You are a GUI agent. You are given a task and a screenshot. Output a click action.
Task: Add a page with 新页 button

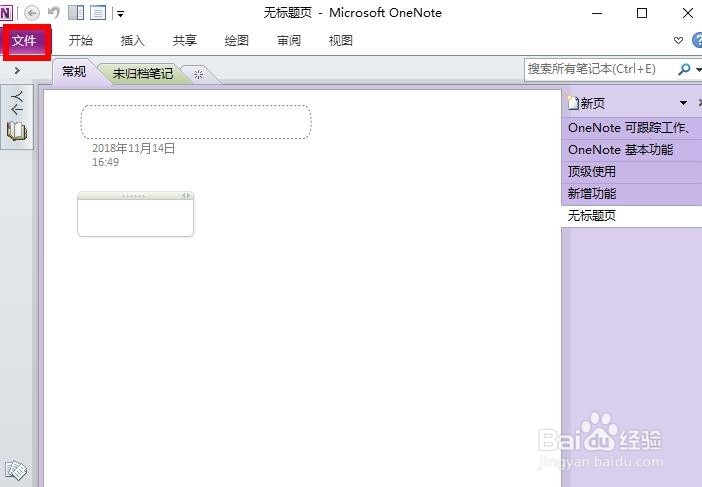pos(587,103)
